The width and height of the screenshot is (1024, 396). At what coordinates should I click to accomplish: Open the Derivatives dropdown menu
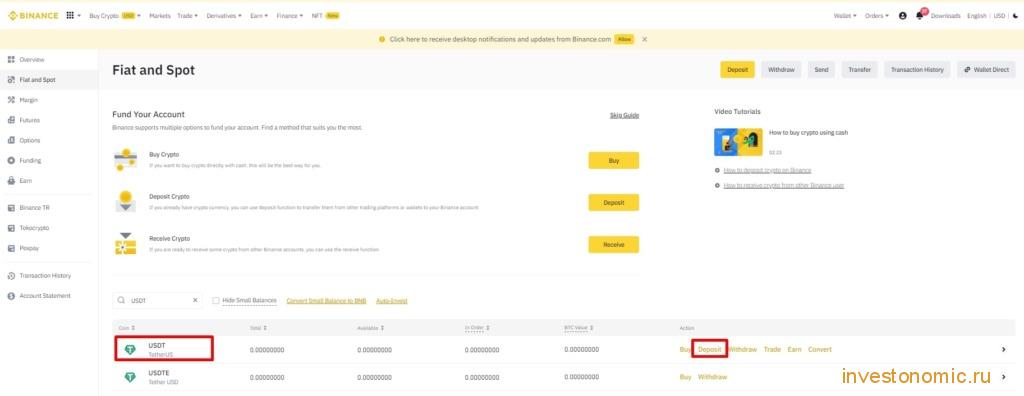coord(224,16)
